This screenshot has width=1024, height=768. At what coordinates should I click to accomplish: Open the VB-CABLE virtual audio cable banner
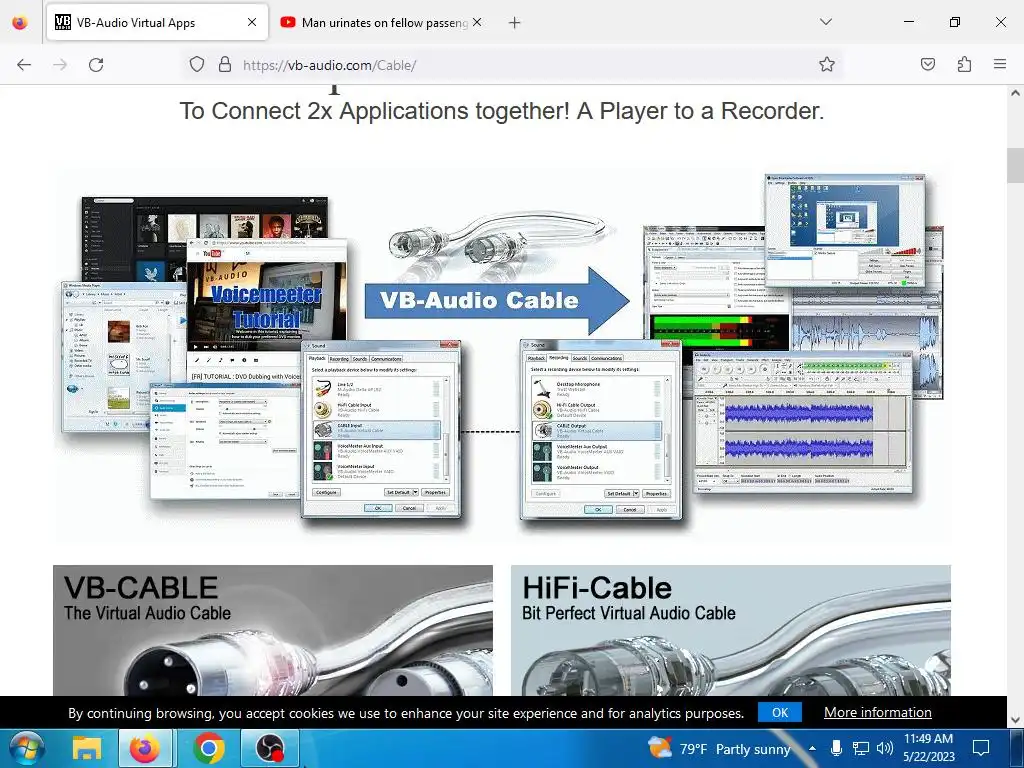point(273,630)
